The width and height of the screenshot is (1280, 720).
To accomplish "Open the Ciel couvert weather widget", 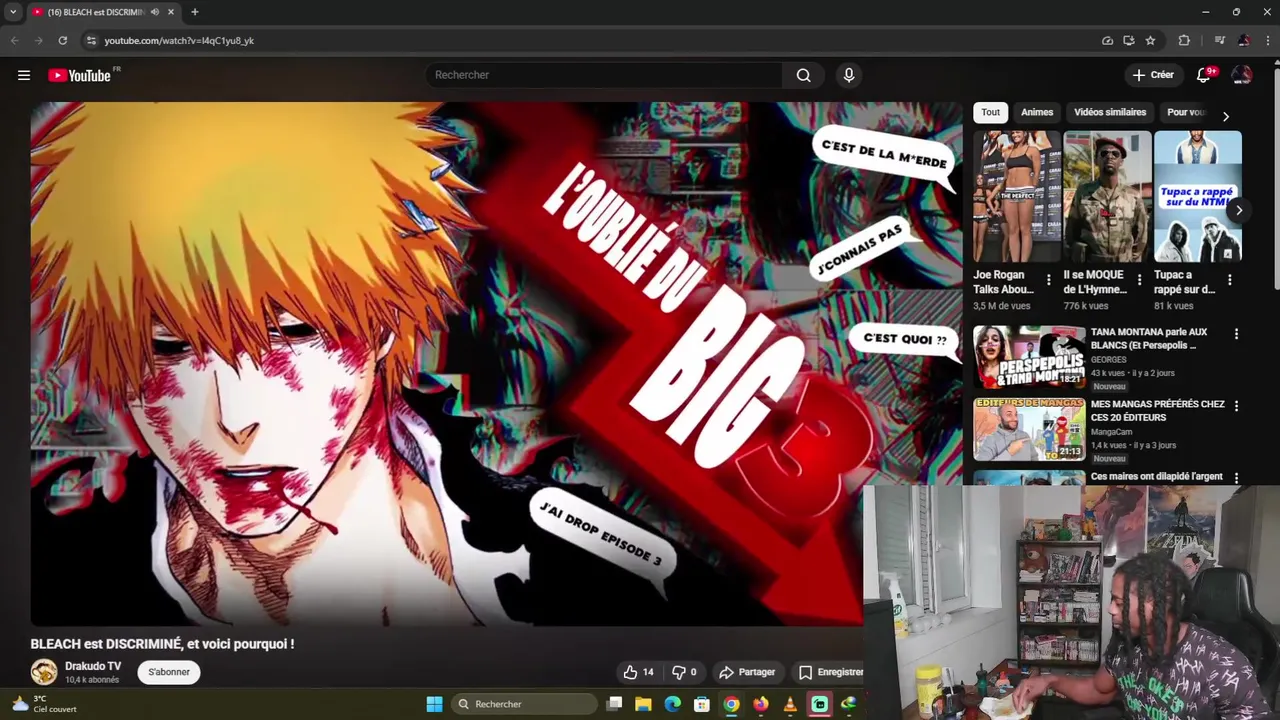I will point(45,704).
